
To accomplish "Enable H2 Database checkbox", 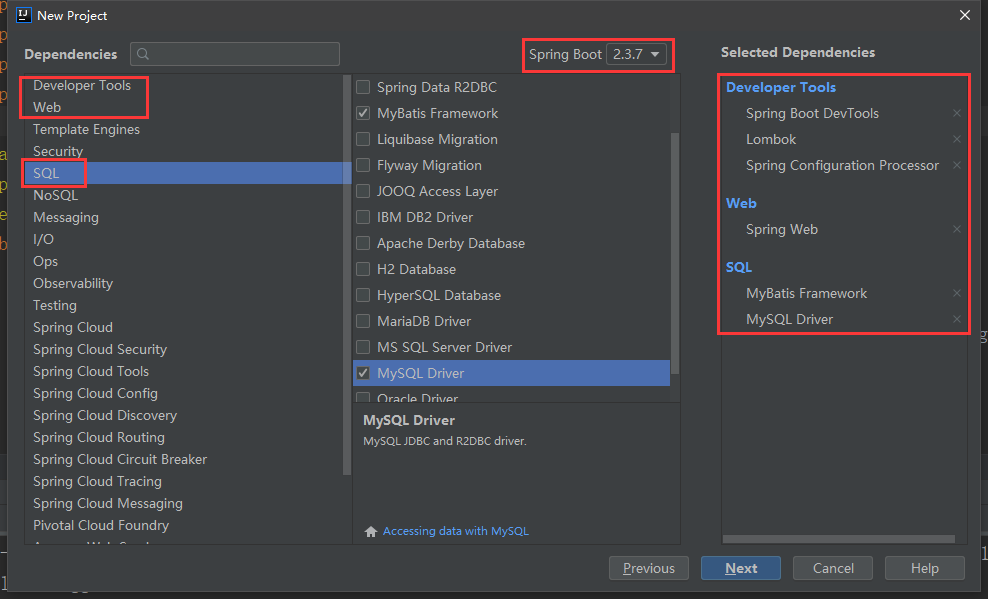I will tap(363, 270).
